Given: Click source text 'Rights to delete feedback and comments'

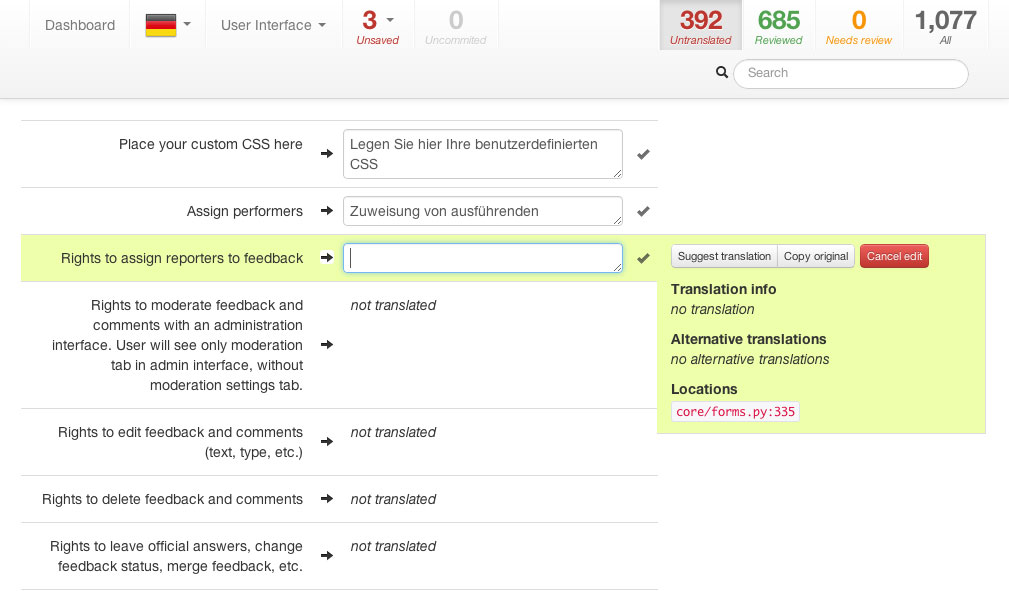Looking at the screenshot, I should [172, 499].
